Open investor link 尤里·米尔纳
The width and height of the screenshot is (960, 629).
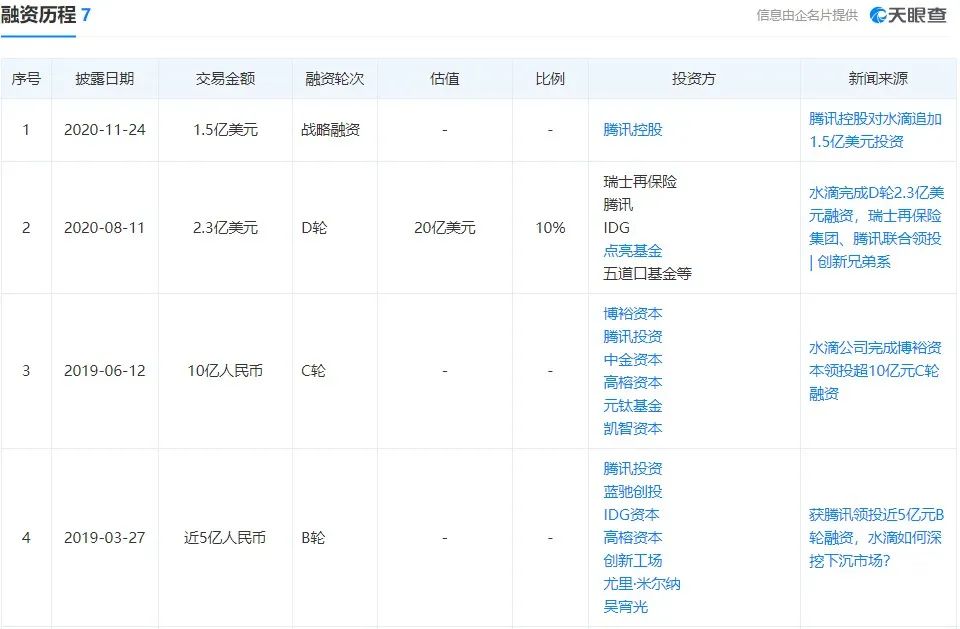click(x=642, y=584)
